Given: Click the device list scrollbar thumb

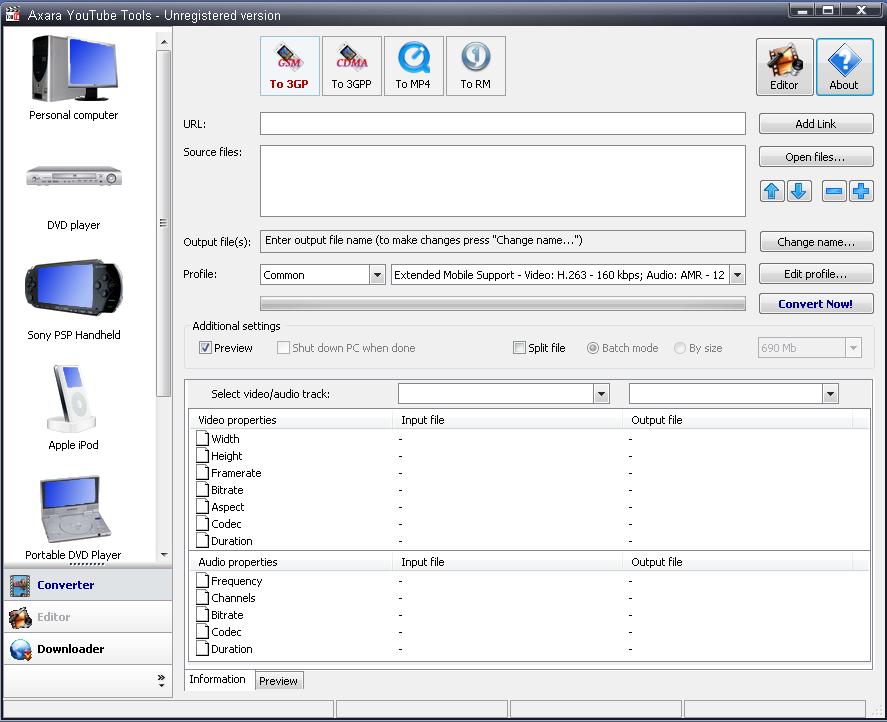Looking at the screenshot, I should tap(163, 224).
